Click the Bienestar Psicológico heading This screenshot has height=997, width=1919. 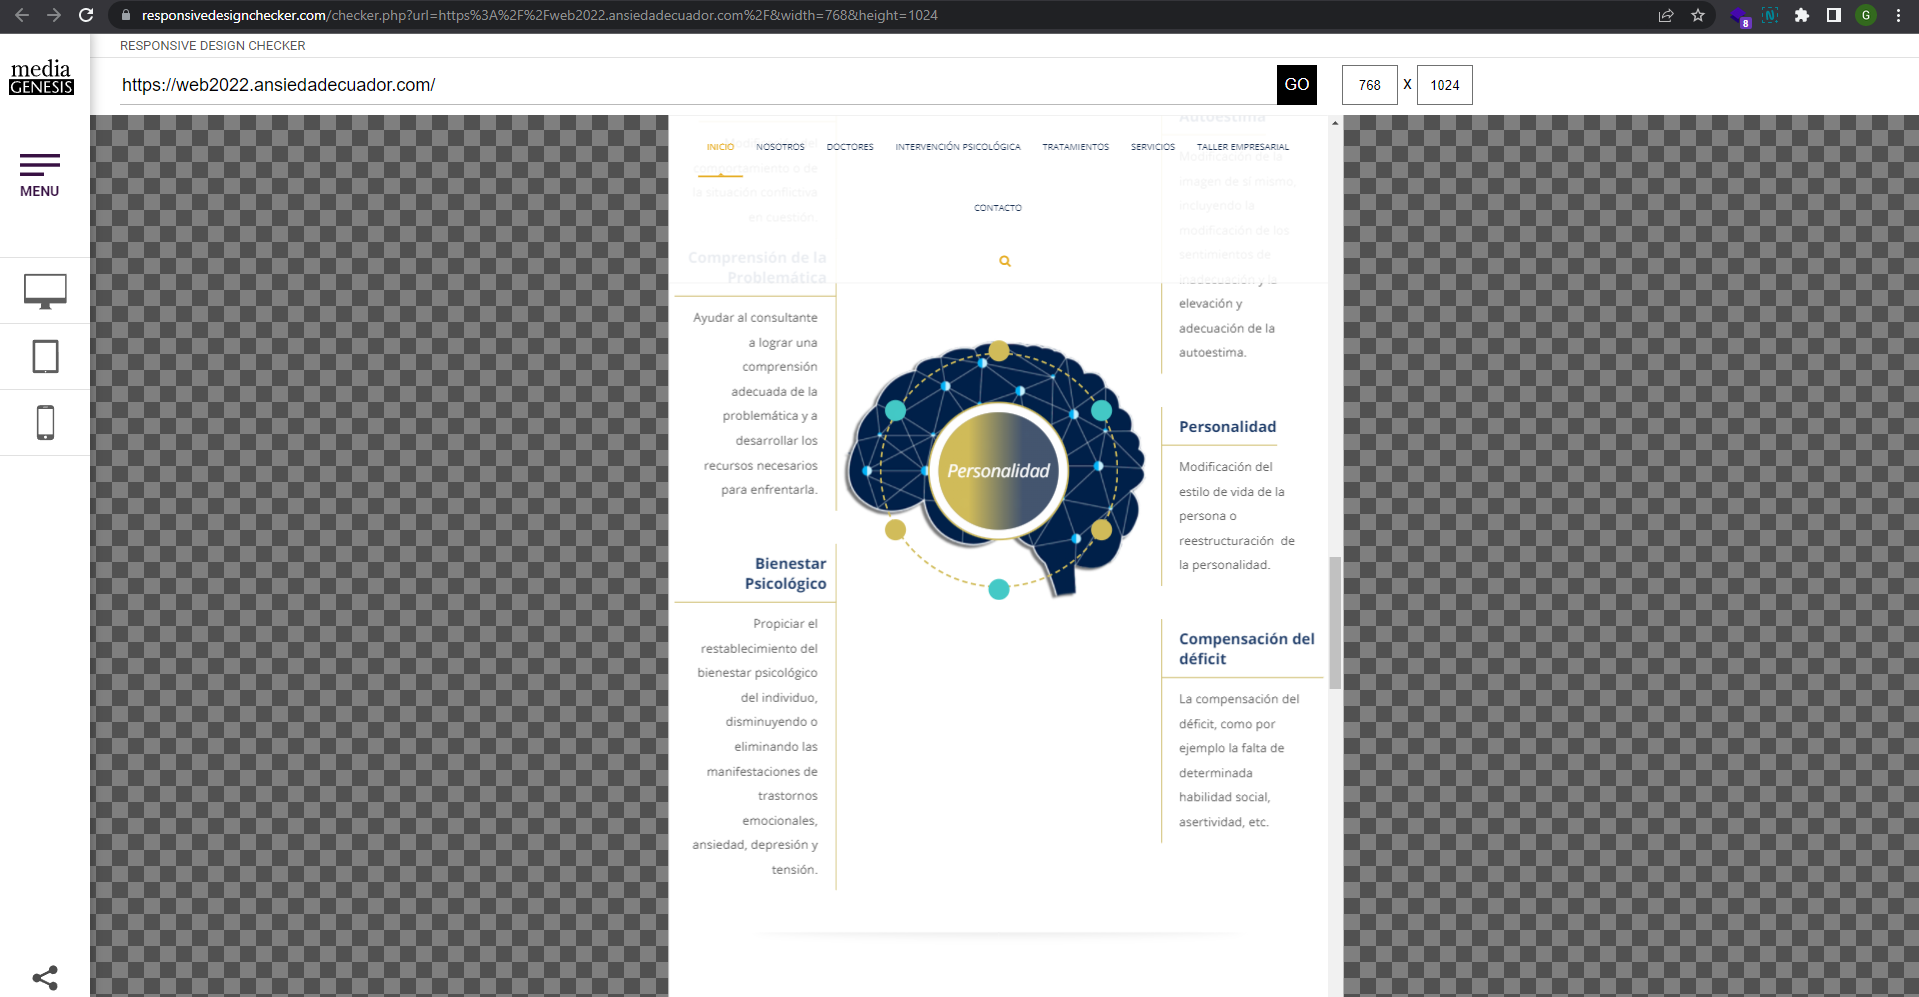point(786,574)
